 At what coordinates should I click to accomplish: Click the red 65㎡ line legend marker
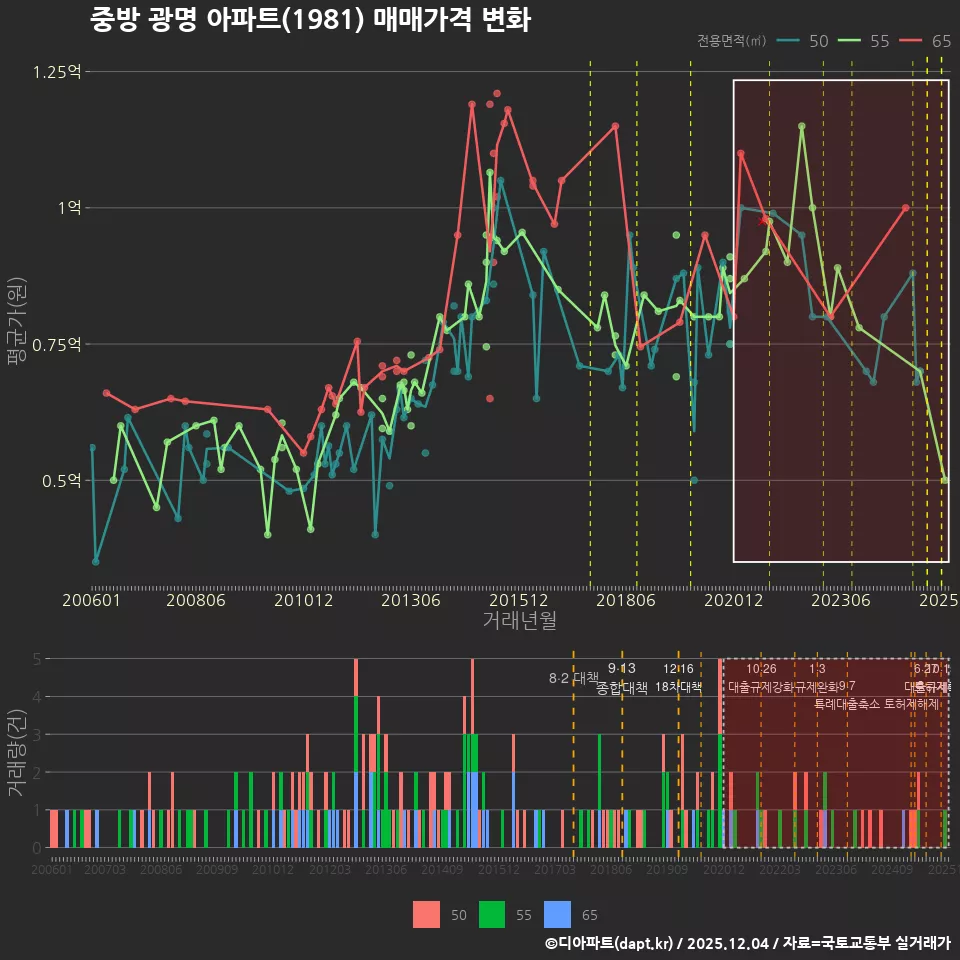click(x=911, y=41)
